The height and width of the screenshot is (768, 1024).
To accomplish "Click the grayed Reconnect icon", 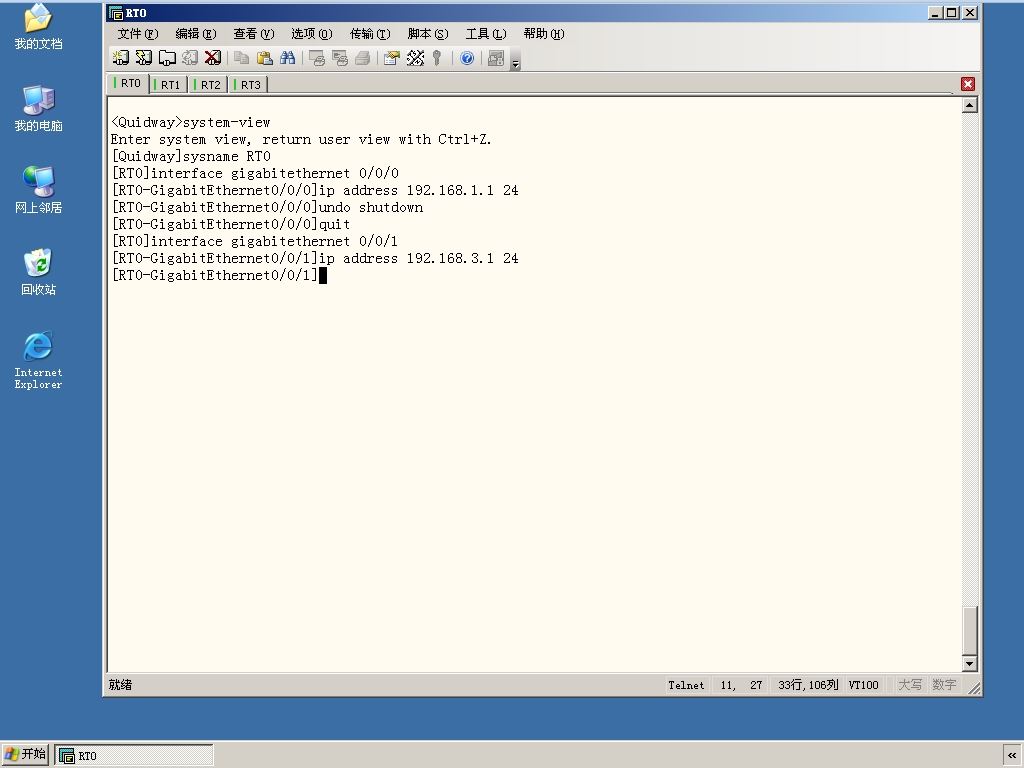I will (x=190, y=58).
